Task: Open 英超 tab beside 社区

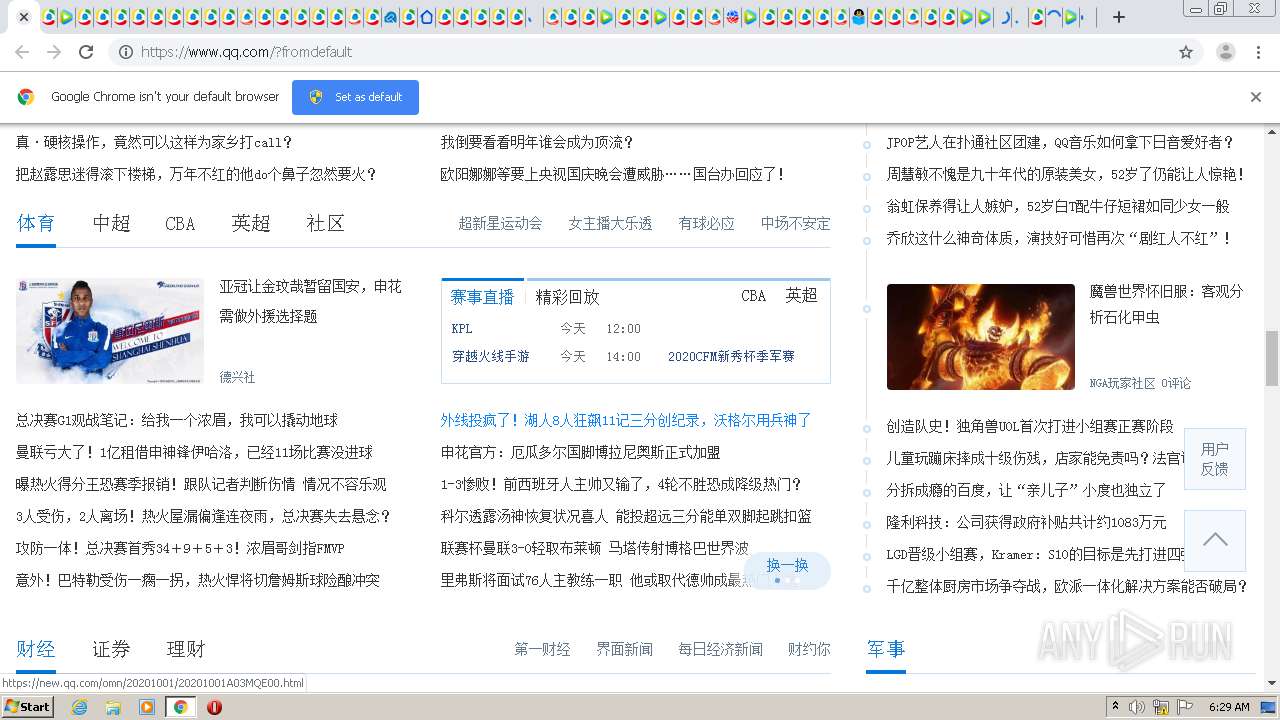Action: pos(251,223)
